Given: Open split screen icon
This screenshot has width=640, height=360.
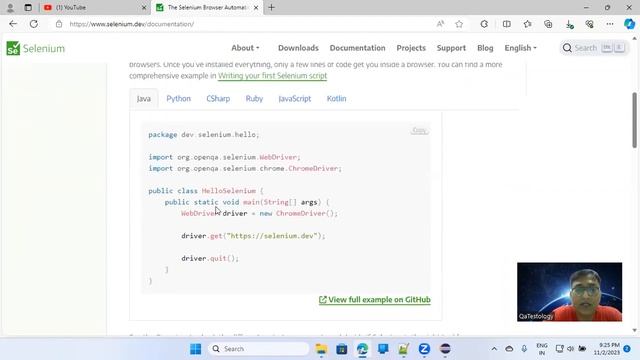Looking at the screenshot, I should click(507, 24).
